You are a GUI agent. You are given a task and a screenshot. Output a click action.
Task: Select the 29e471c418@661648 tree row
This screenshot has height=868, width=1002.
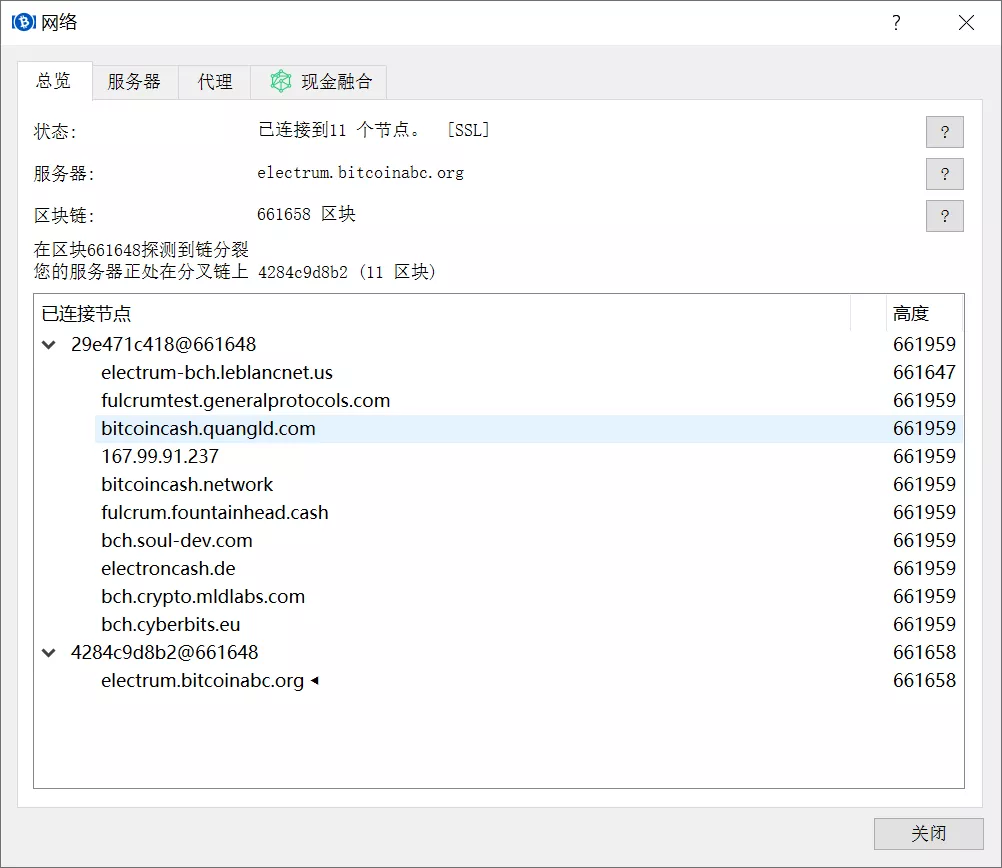click(498, 345)
